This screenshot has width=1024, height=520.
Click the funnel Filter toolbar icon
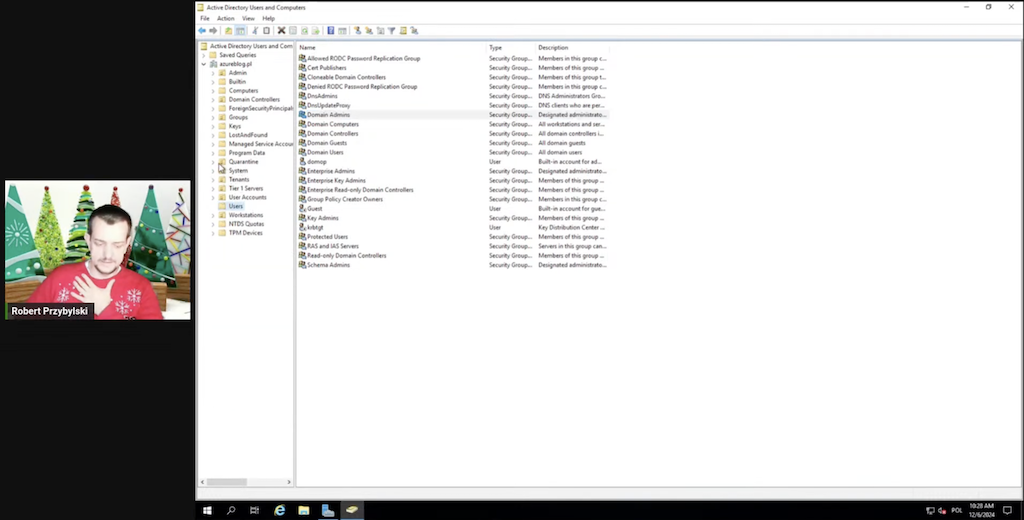(391, 31)
